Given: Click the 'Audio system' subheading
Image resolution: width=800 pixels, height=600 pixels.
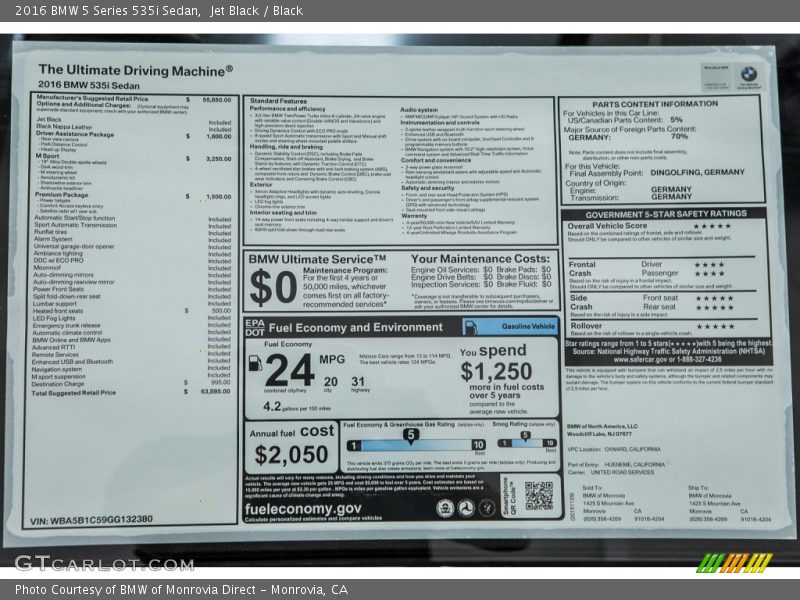Looking at the screenshot, I should tap(419, 110).
